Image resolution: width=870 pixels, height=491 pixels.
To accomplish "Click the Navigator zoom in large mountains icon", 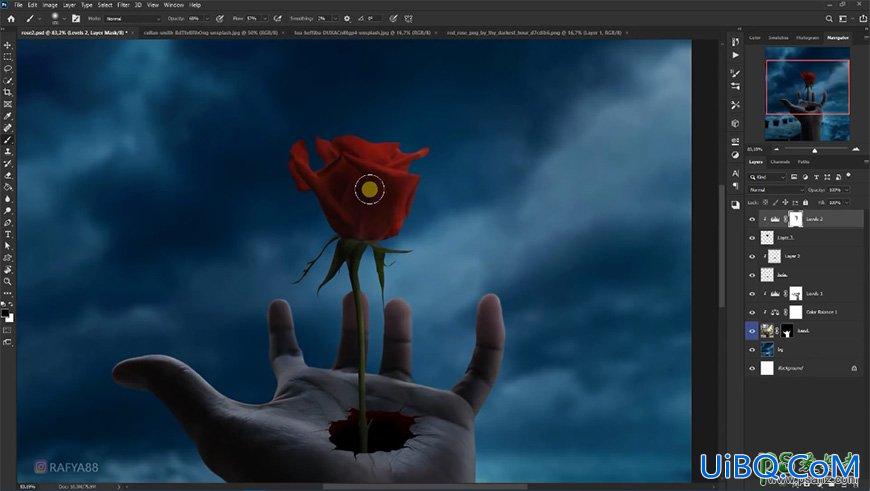I will point(855,149).
